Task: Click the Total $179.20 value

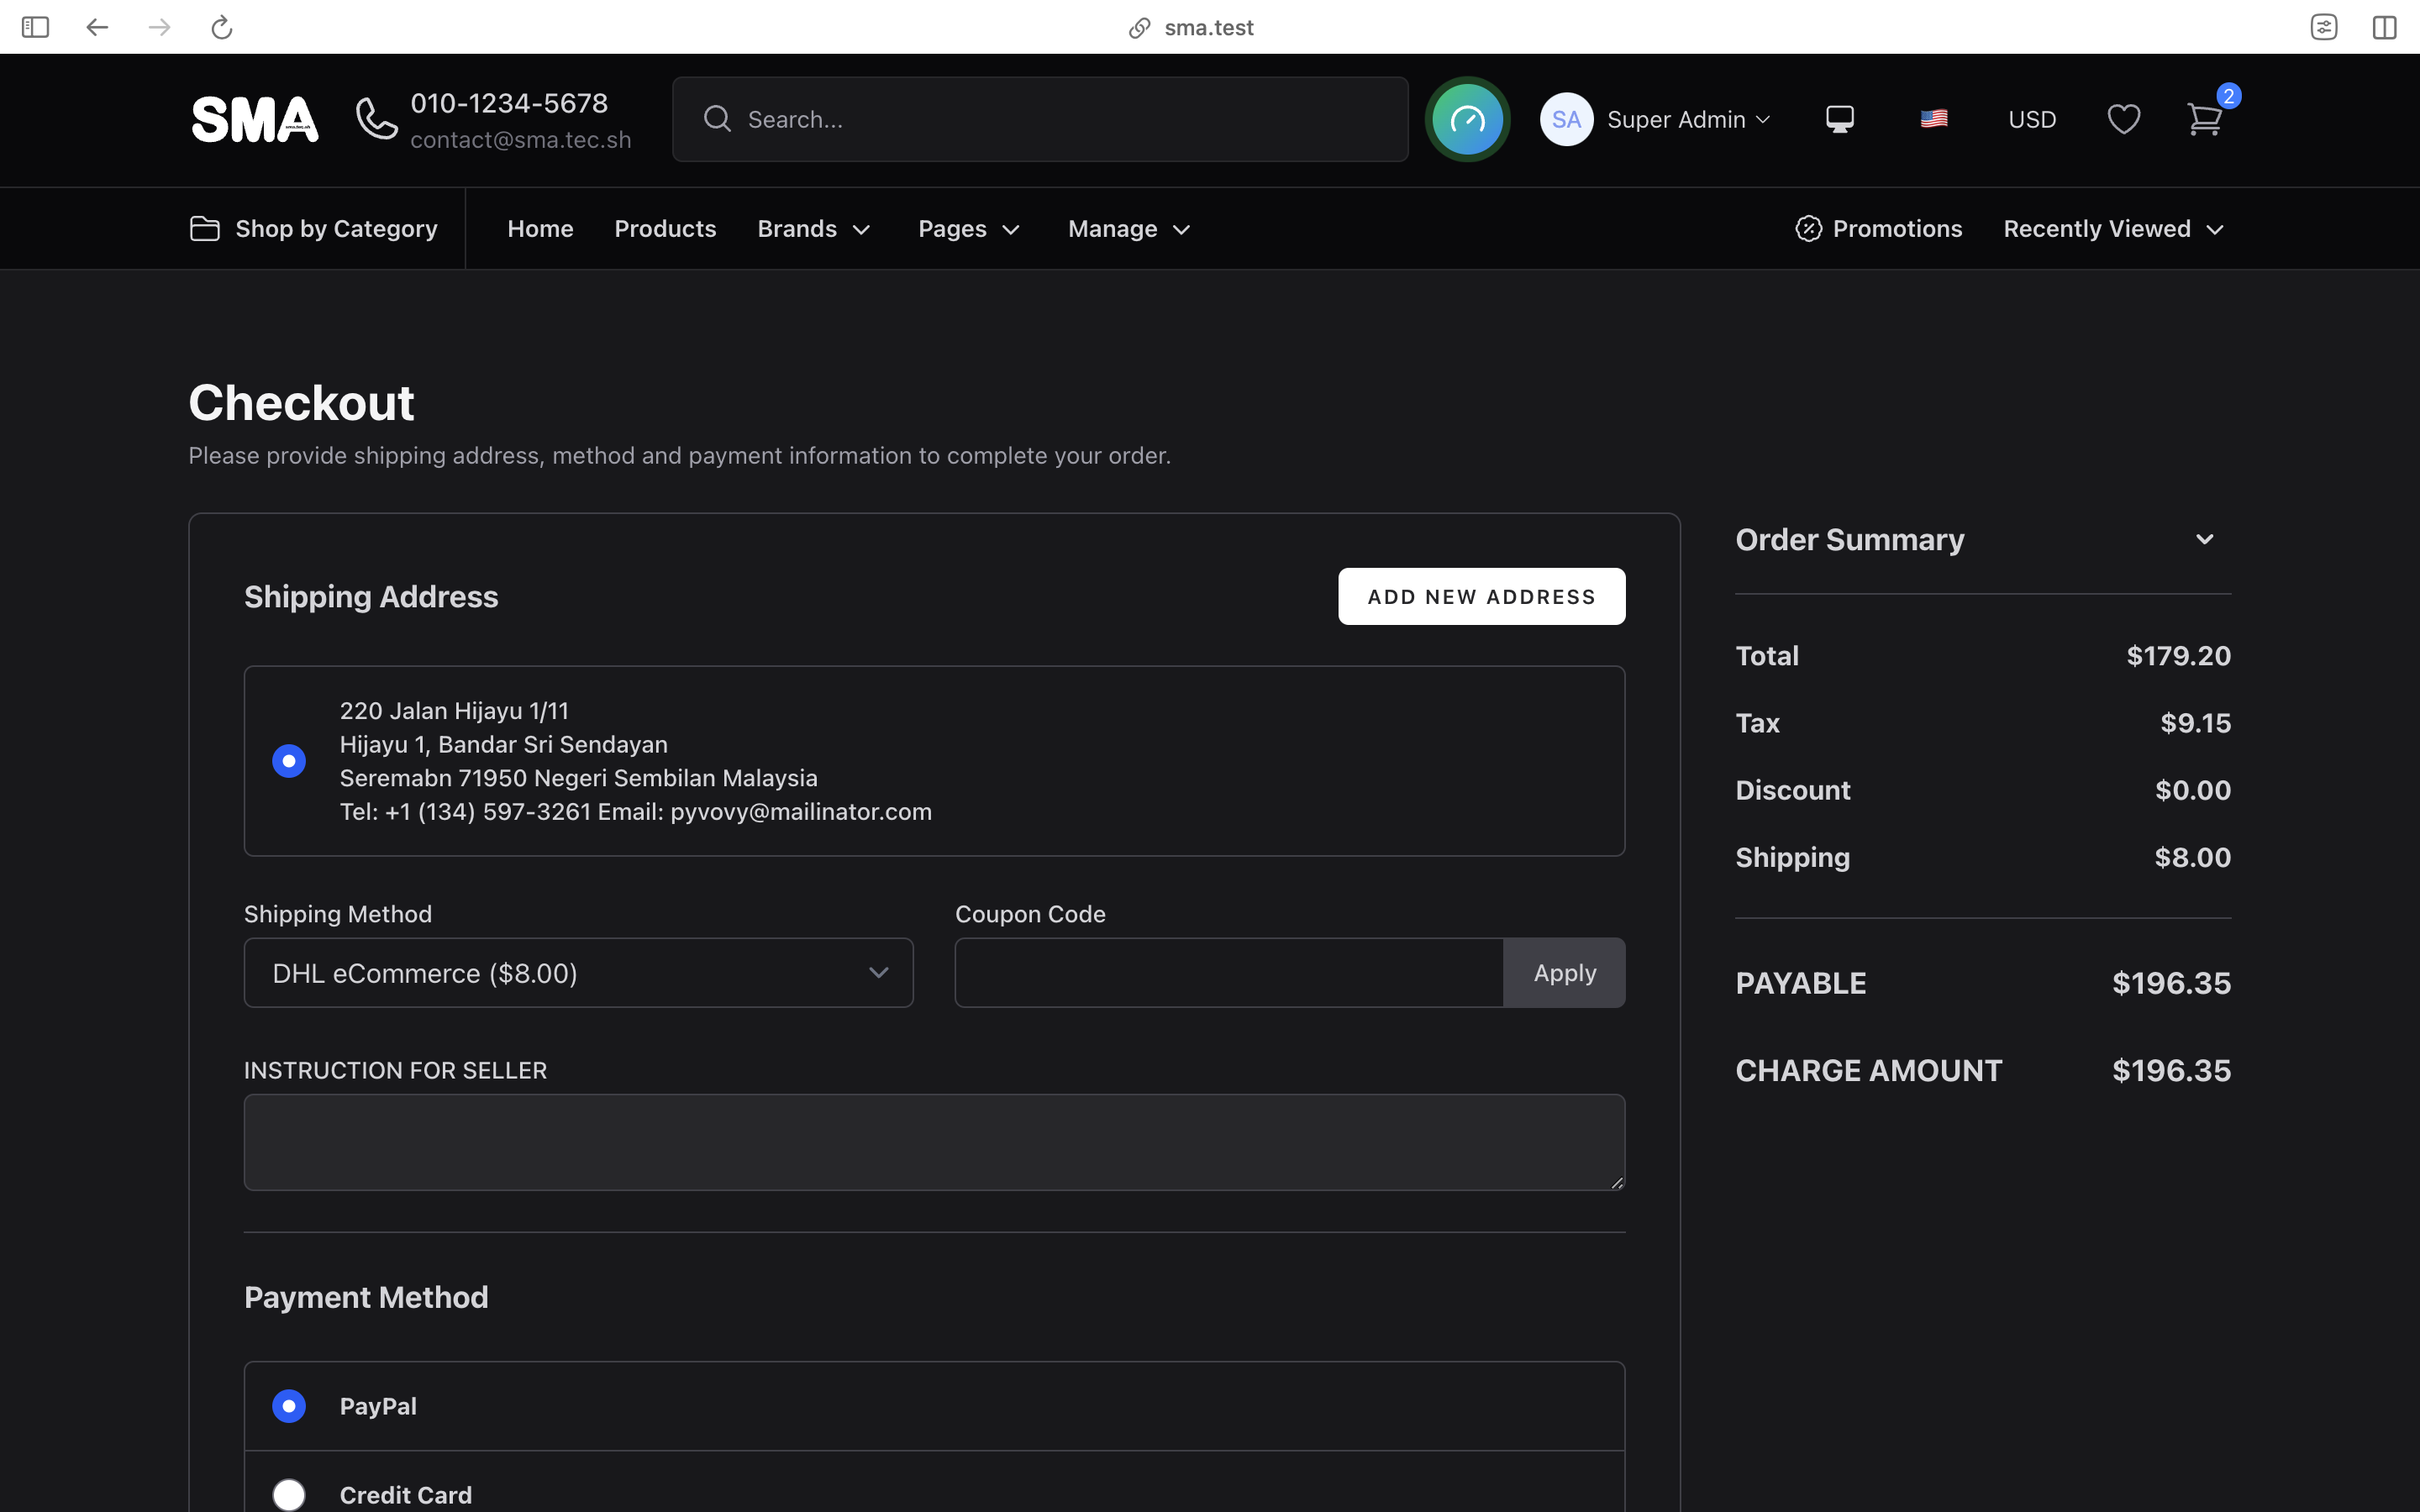Action: (x=2178, y=656)
